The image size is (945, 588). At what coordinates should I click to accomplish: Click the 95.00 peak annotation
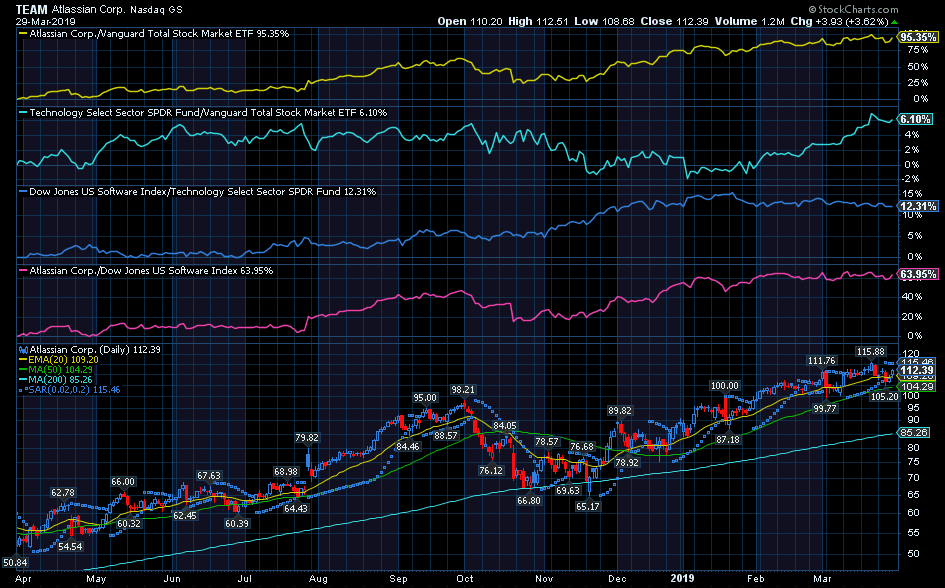click(425, 398)
